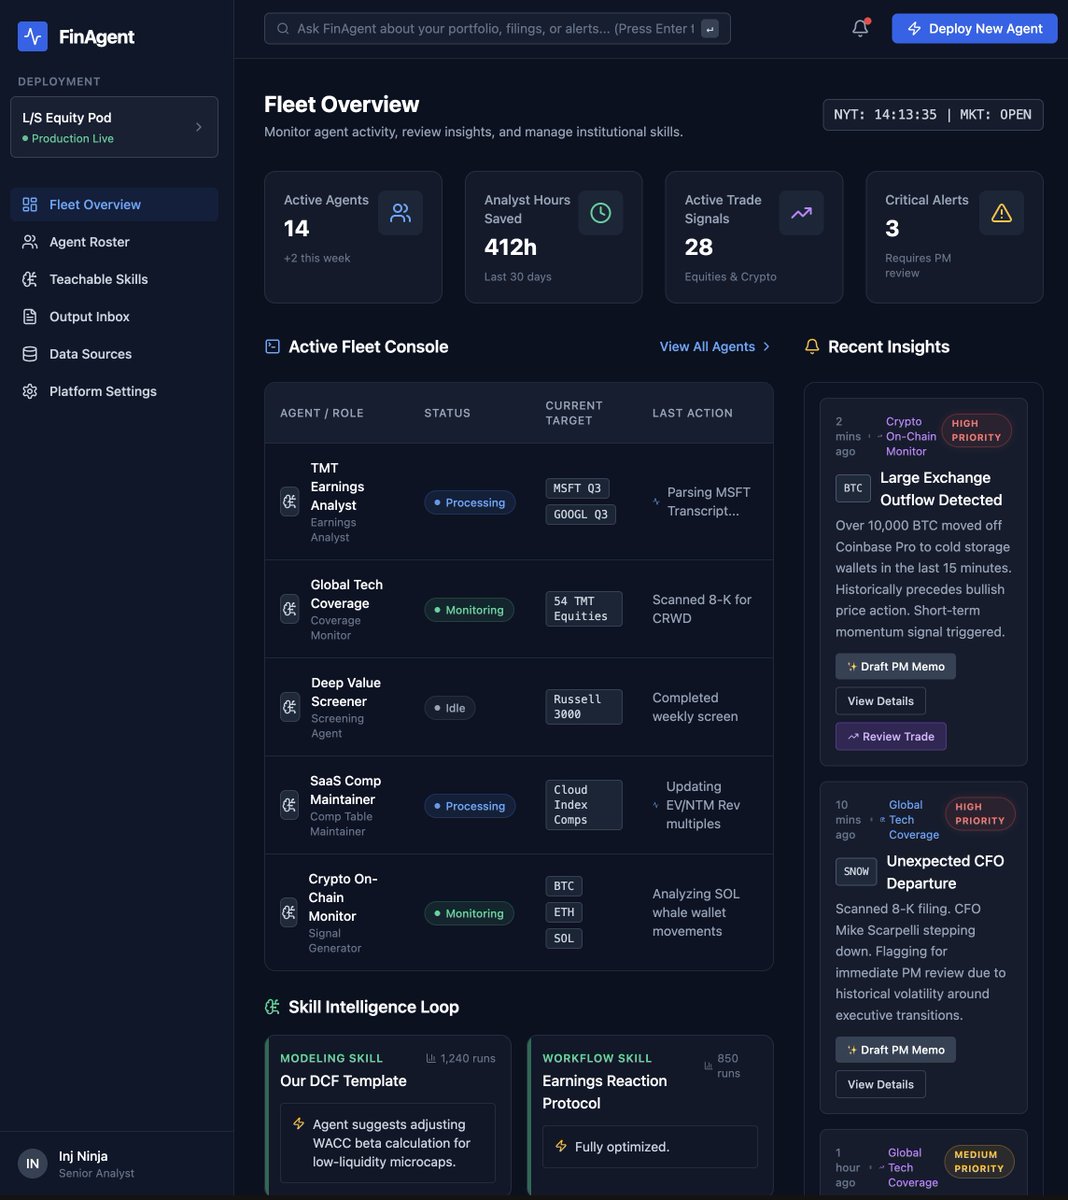Click Monitoring status for Global Tech Coverage
This screenshot has width=1068, height=1200.
(469, 610)
